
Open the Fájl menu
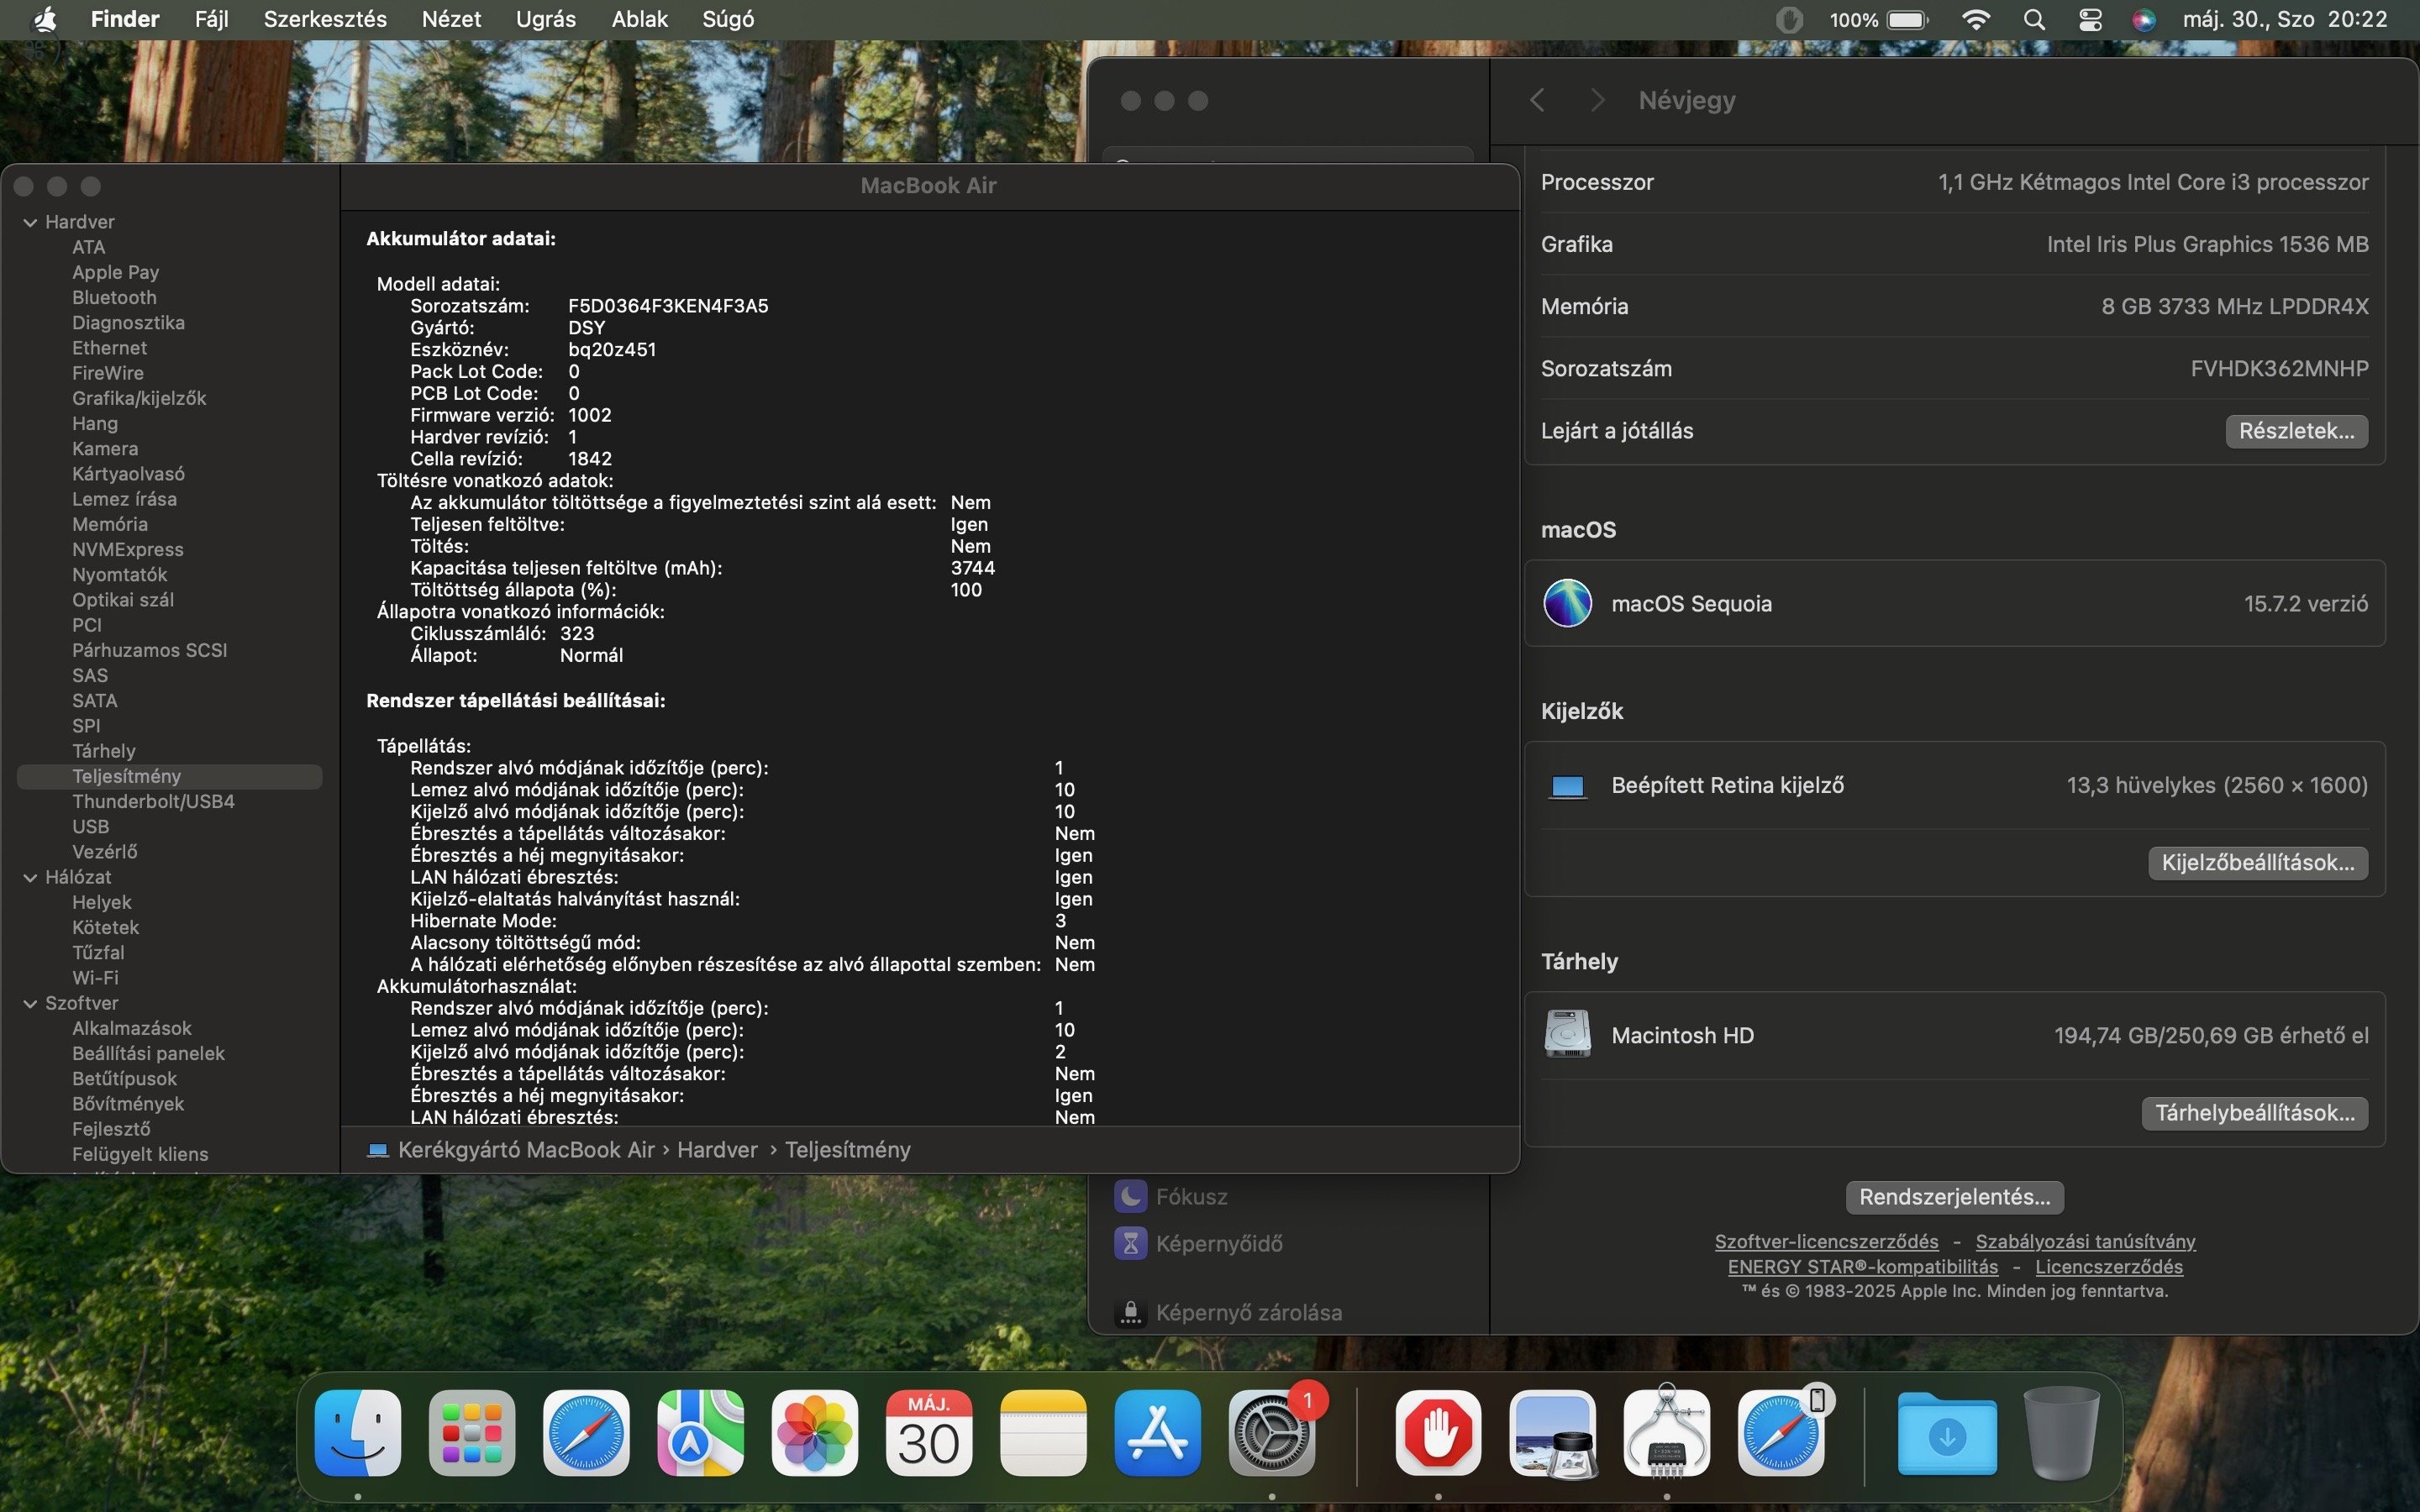(x=211, y=19)
